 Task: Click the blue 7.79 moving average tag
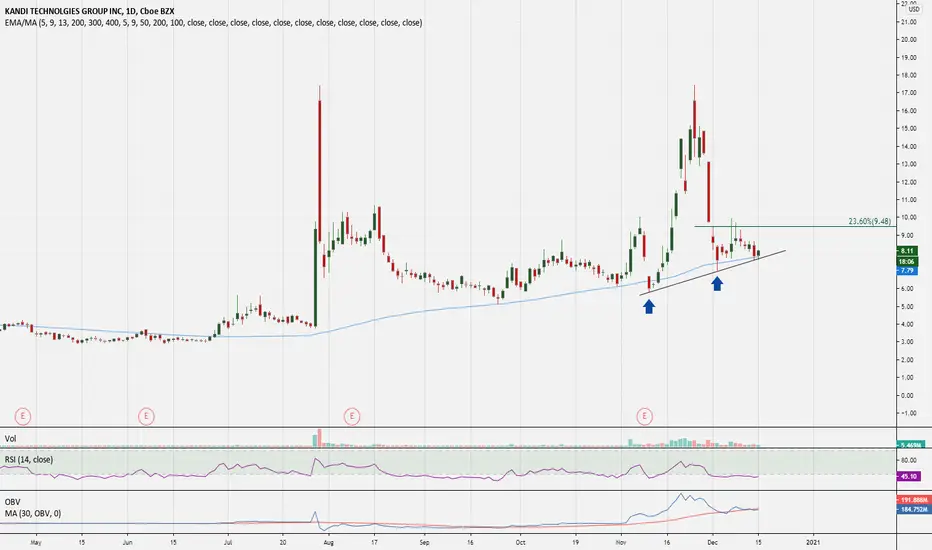pos(908,271)
